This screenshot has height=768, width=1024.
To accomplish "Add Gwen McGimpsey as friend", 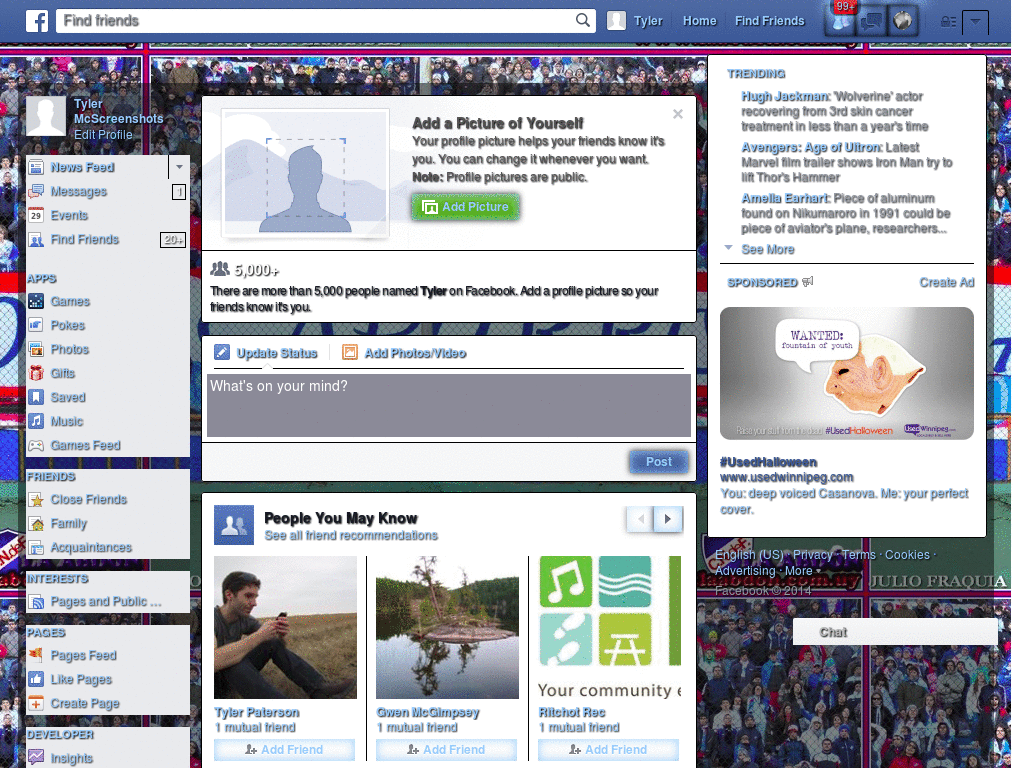I will coord(446,750).
